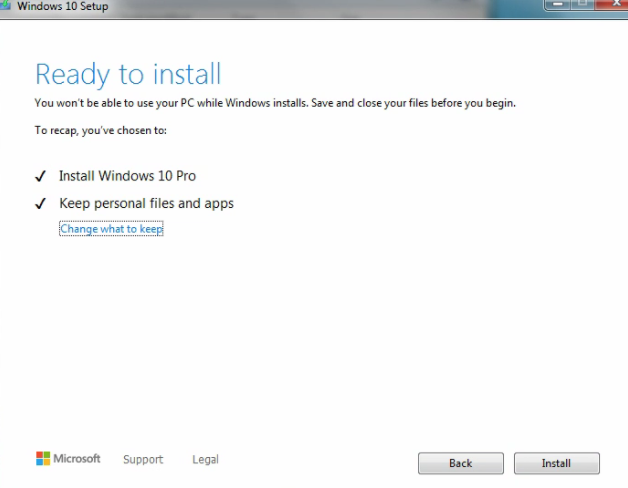Image resolution: width=628 pixels, height=488 pixels.
Task: Minimize the Windows 10 Setup window
Action: [x=558, y=4]
